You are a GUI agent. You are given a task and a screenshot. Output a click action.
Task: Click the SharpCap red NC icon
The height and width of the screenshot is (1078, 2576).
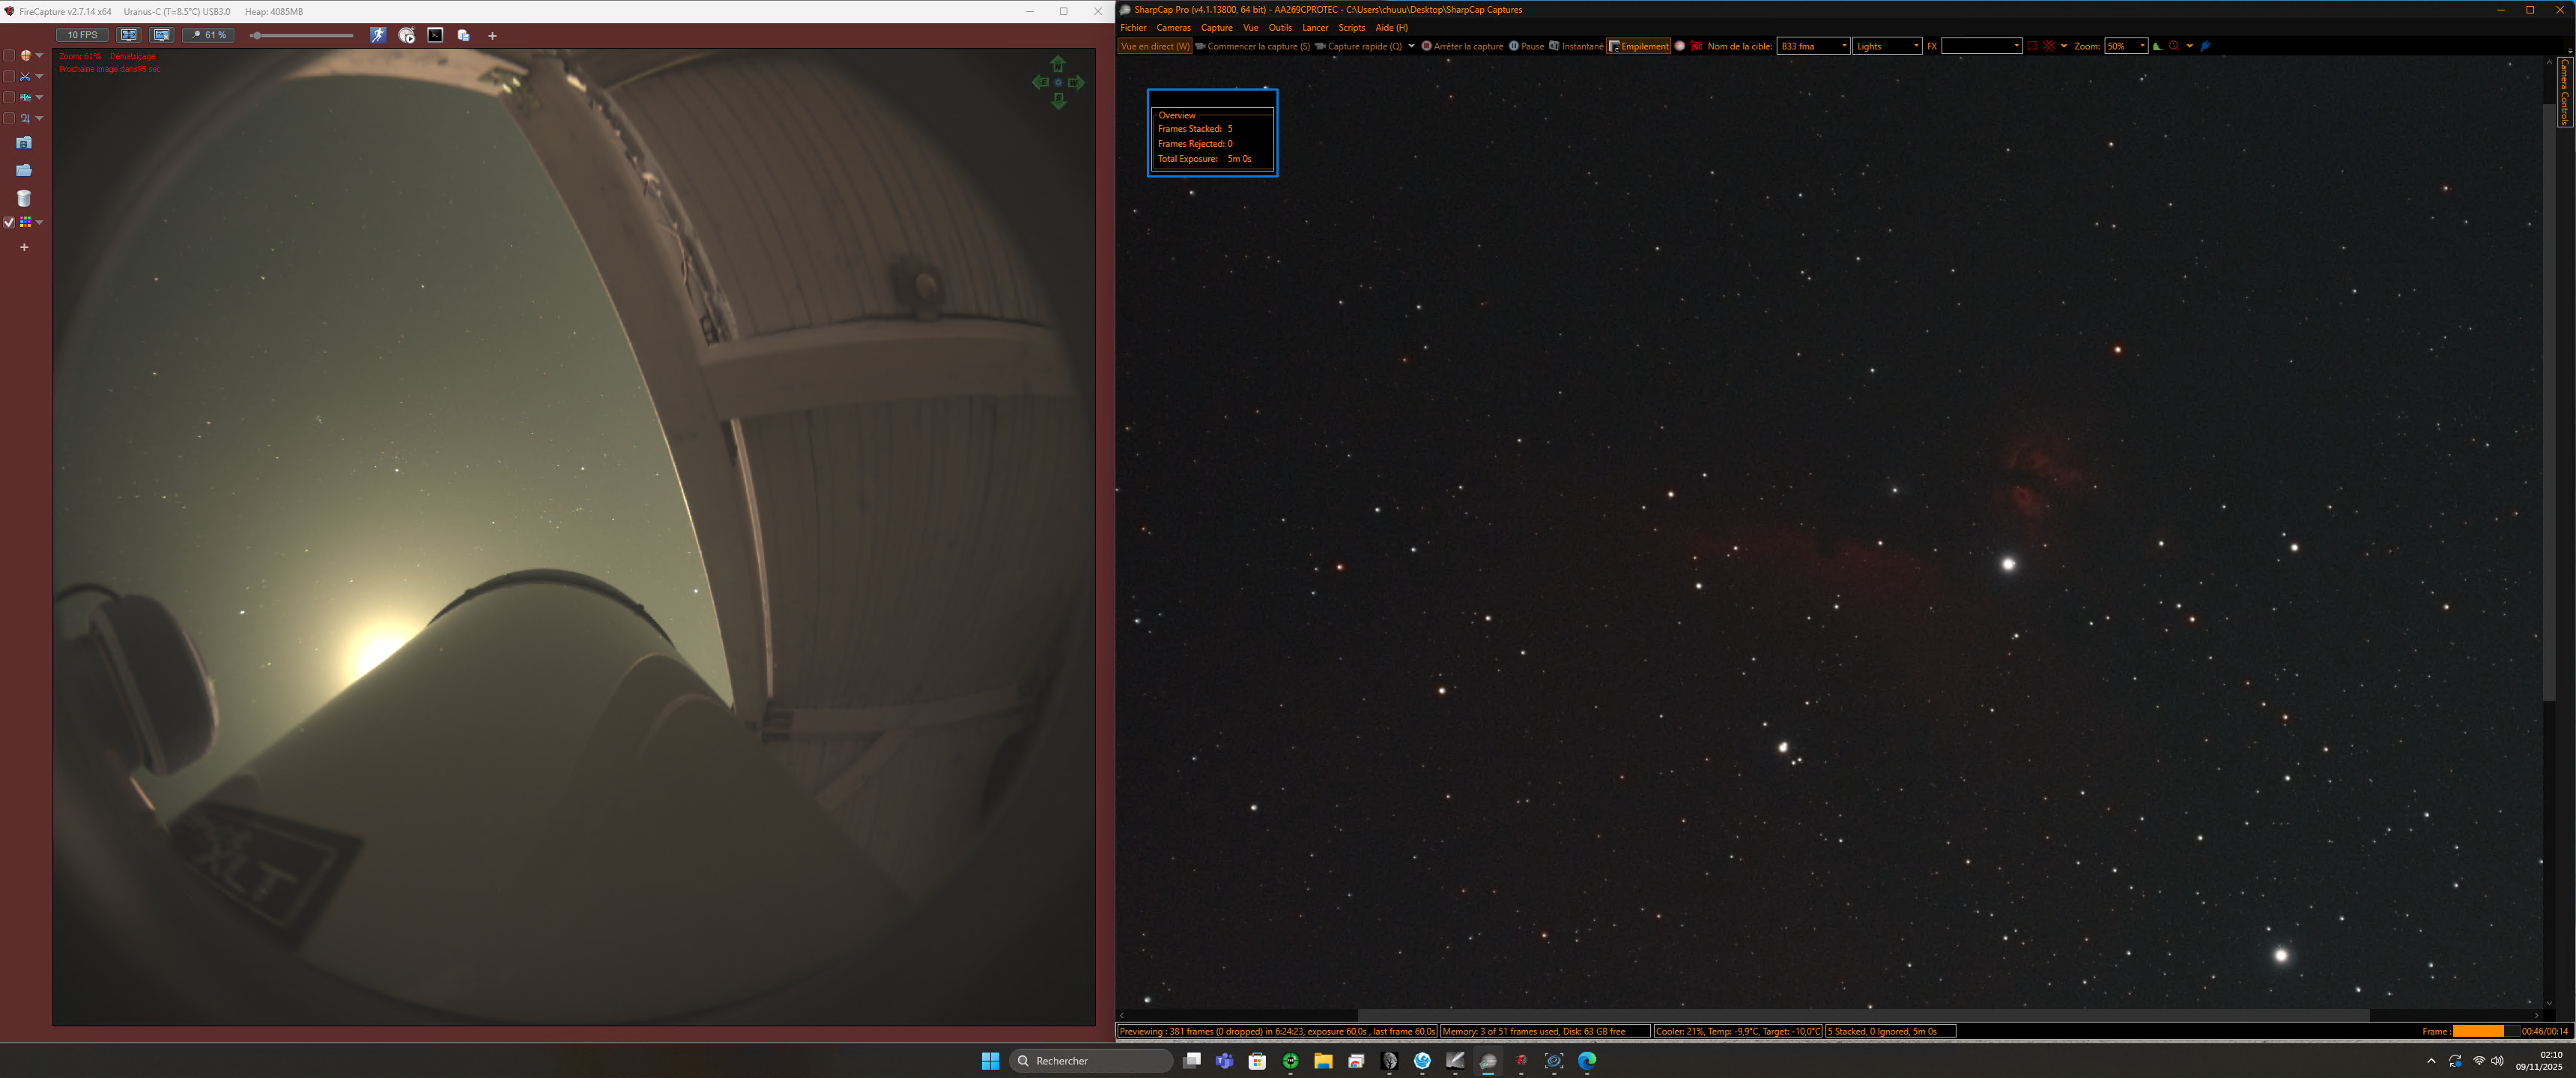point(1696,46)
